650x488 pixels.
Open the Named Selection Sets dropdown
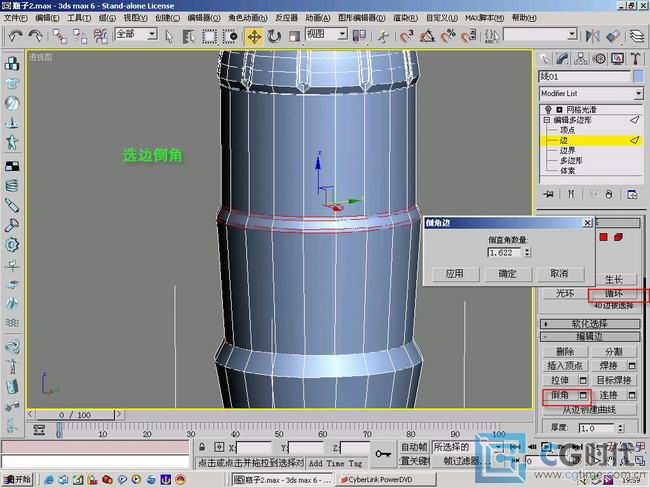pos(572,34)
